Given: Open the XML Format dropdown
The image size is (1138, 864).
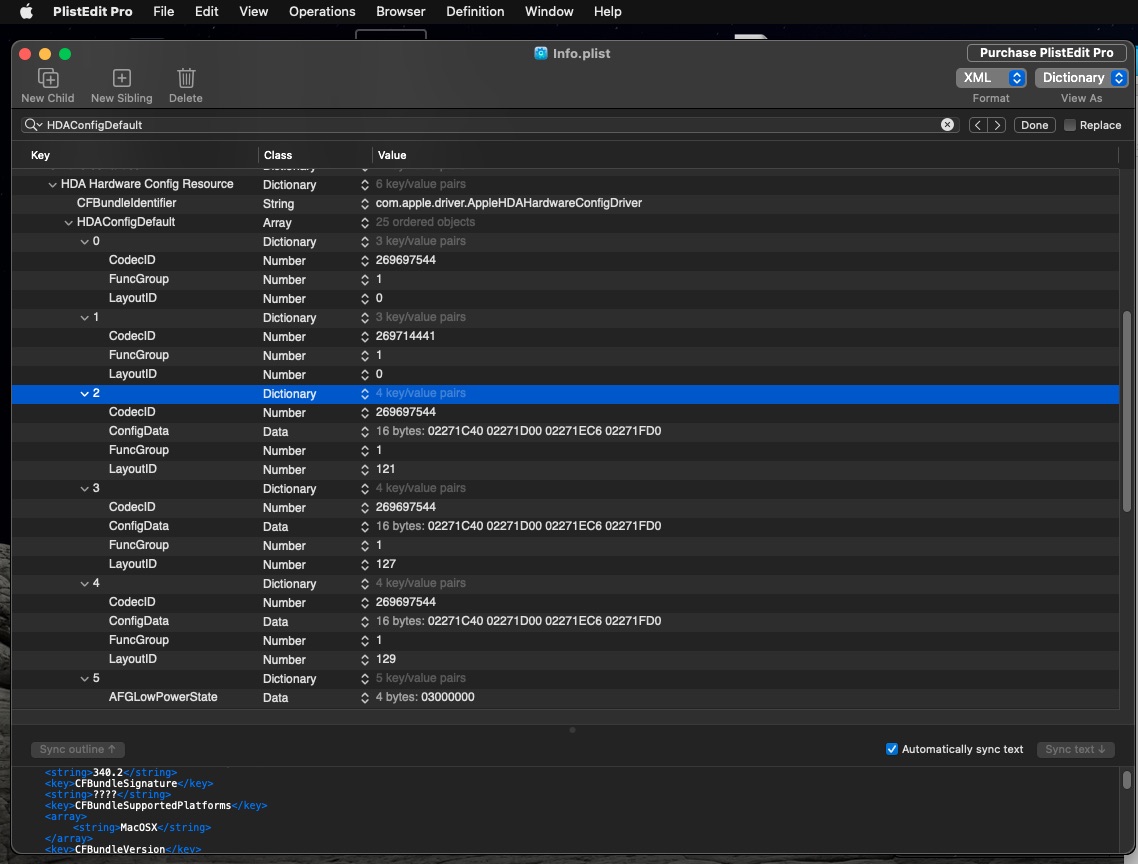Looking at the screenshot, I should point(990,78).
